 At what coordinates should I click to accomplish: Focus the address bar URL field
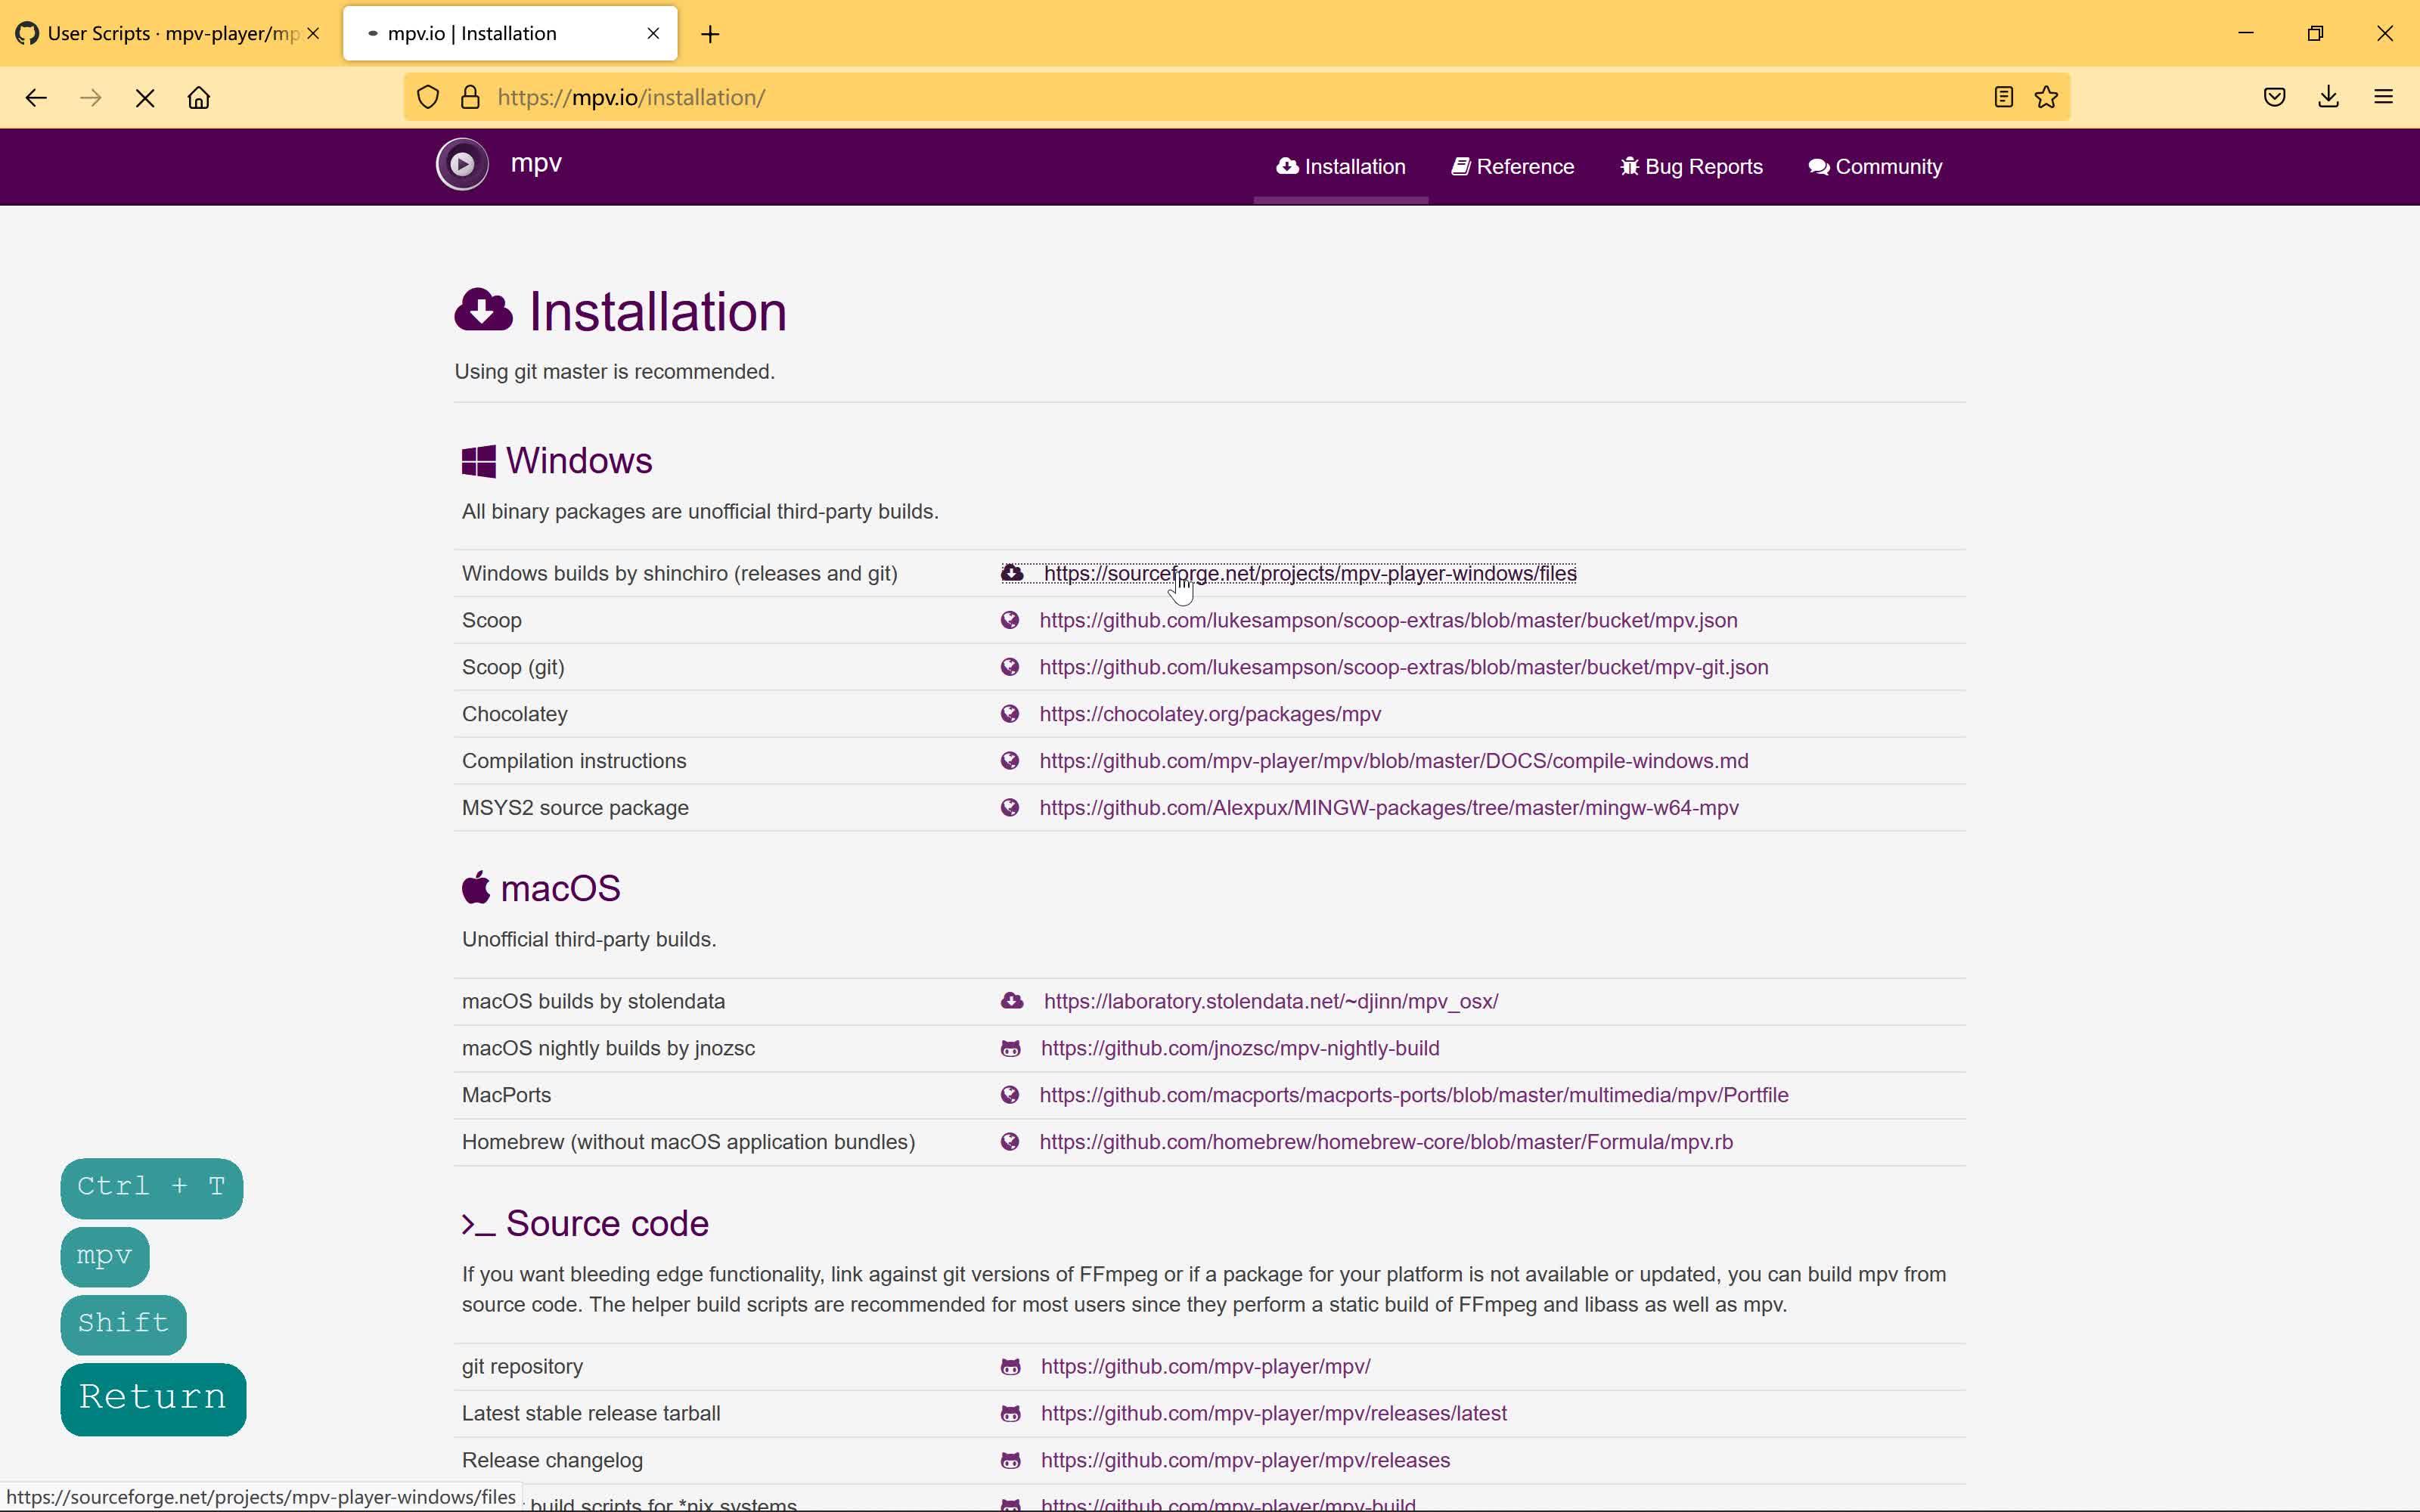(1200, 97)
